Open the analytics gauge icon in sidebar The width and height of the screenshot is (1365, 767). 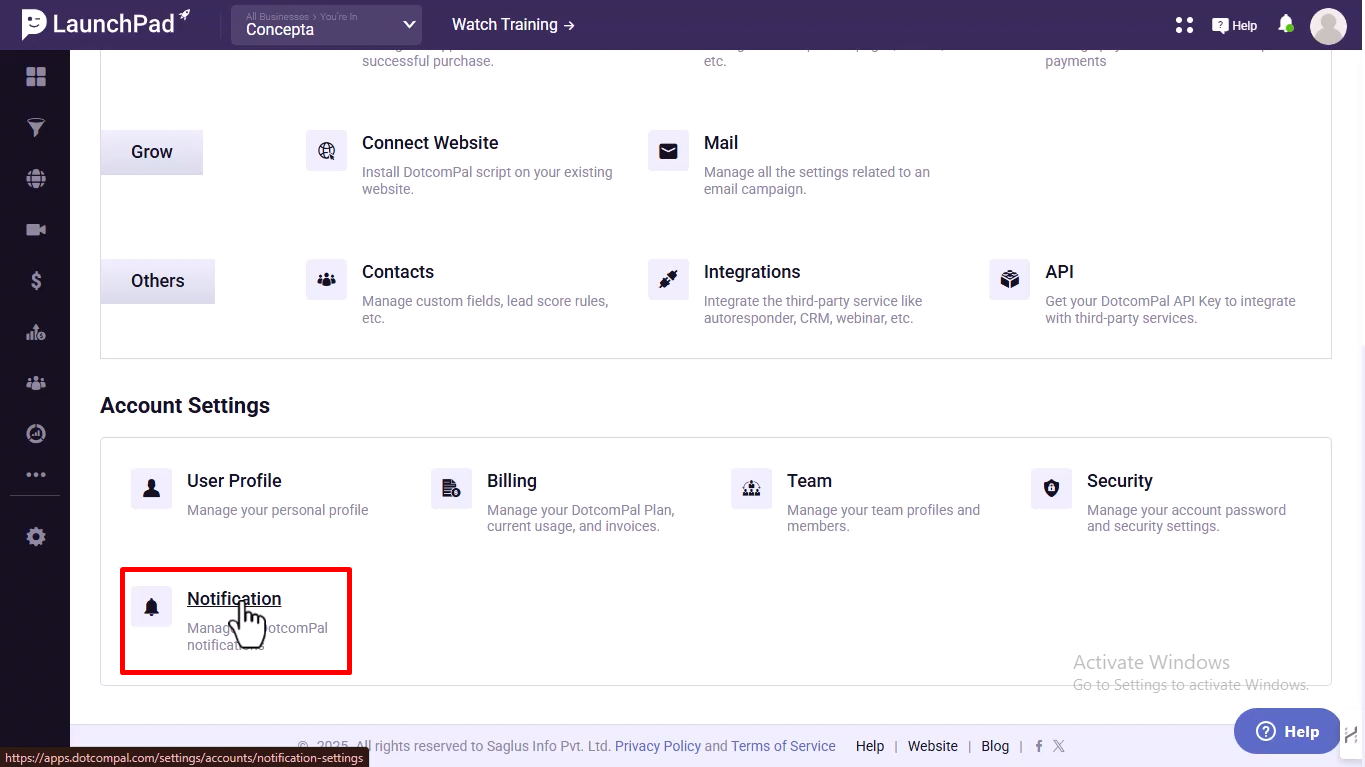click(36, 434)
